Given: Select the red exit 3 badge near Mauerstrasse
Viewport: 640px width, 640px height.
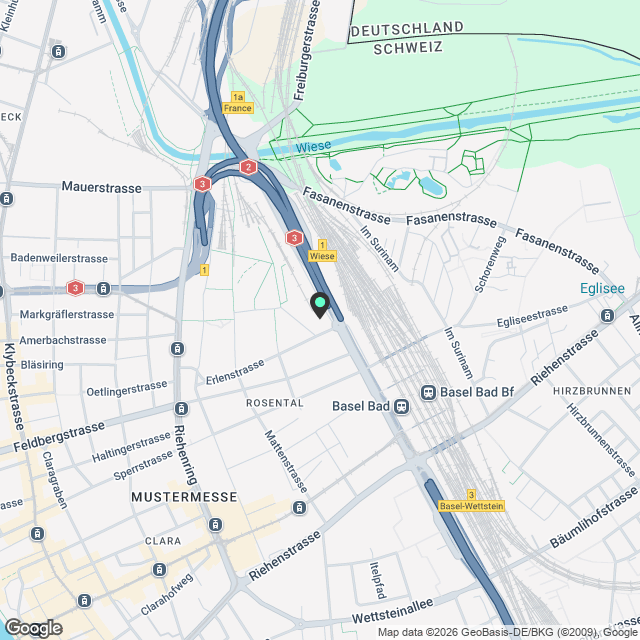Looking at the screenshot, I should (202, 184).
